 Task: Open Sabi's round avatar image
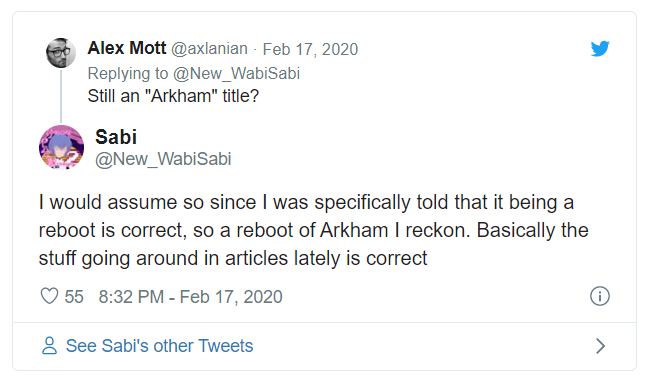pos(61,147)
